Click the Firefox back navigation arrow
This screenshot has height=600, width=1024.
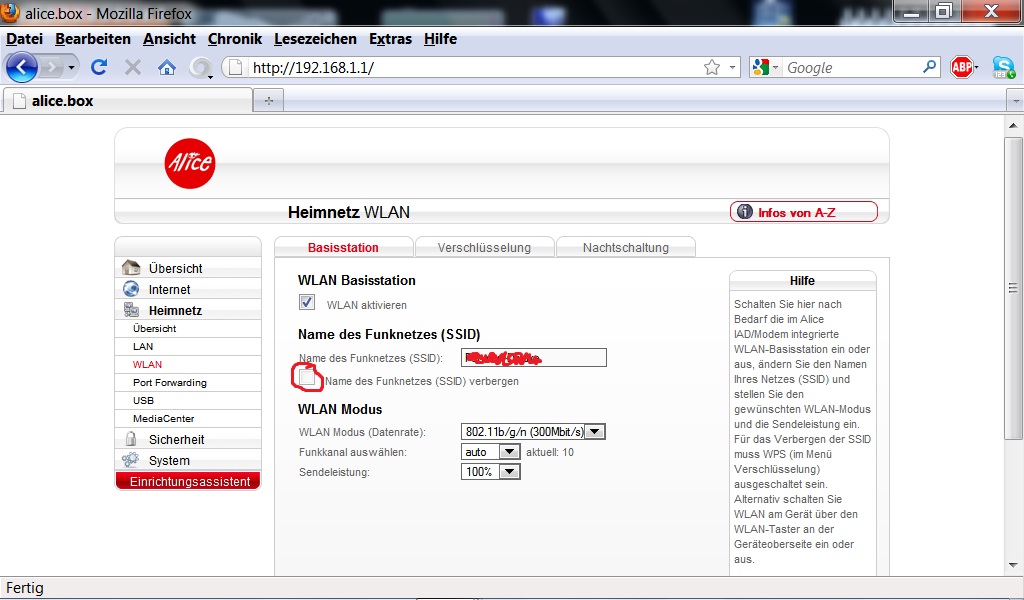tap(22, 67)
